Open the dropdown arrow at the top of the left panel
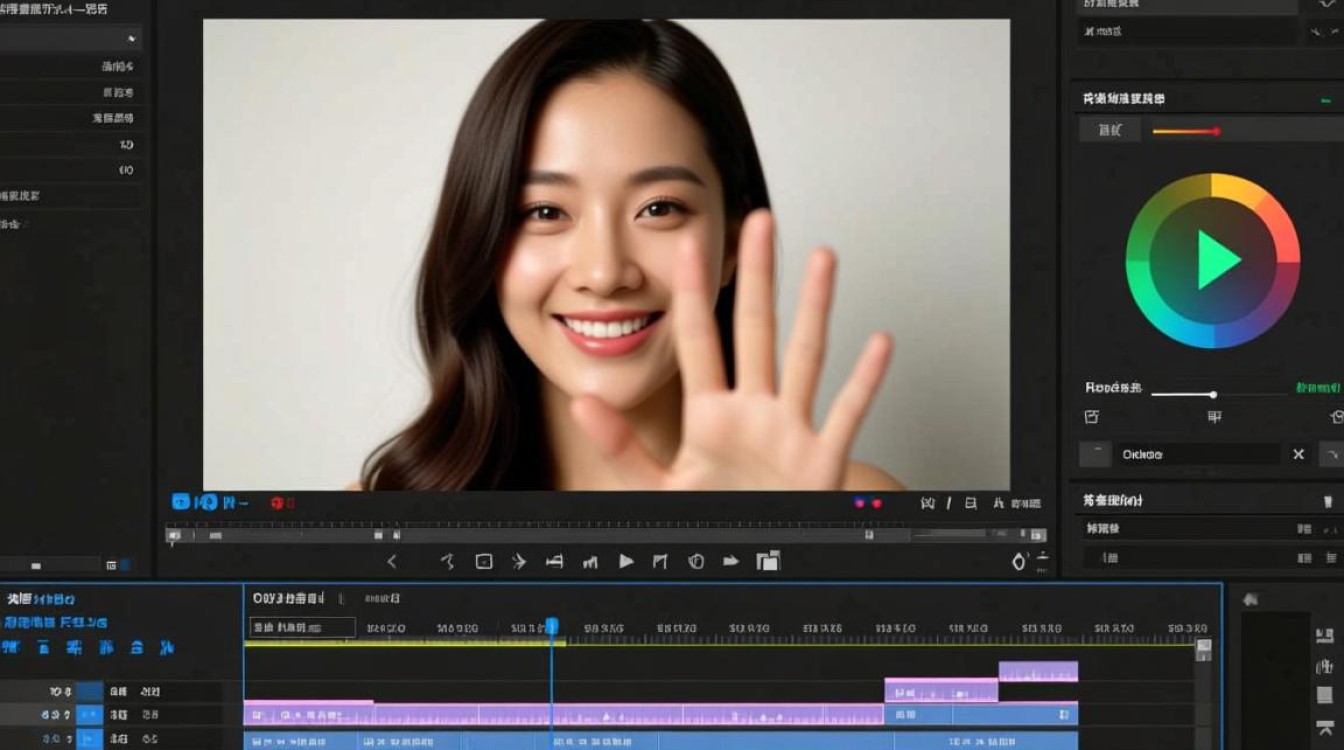 [x=131, y=39]
